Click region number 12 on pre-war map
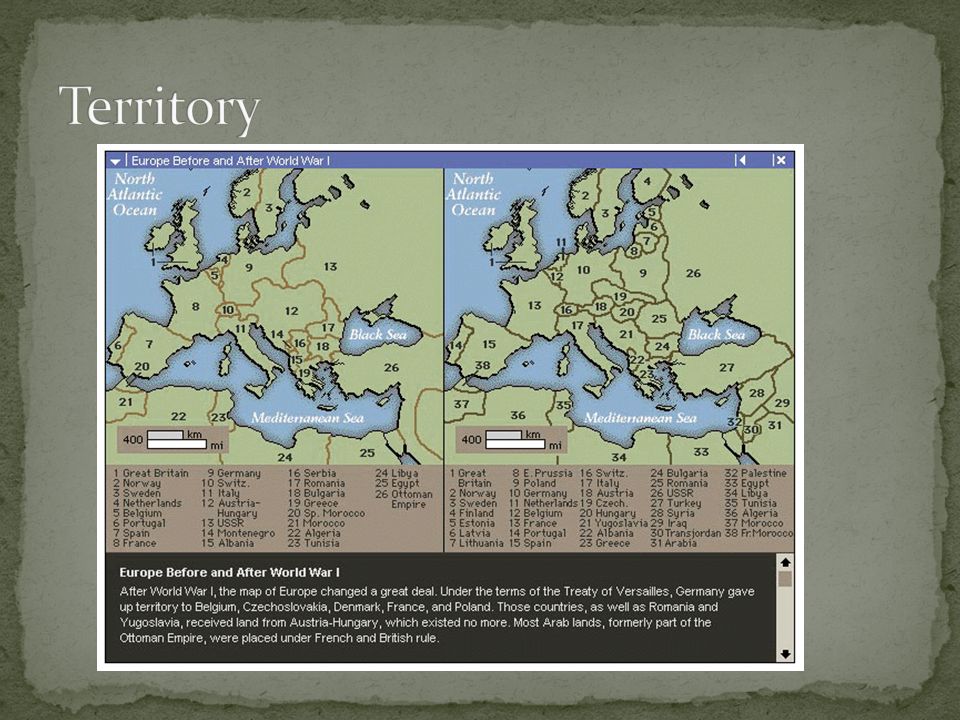Screen dimensions: 960x720 pyautogui.click(x=291, y=311)
